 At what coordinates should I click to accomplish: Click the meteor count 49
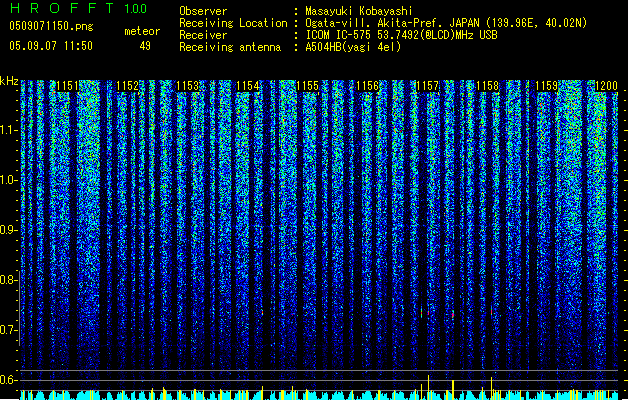(145, 46)
